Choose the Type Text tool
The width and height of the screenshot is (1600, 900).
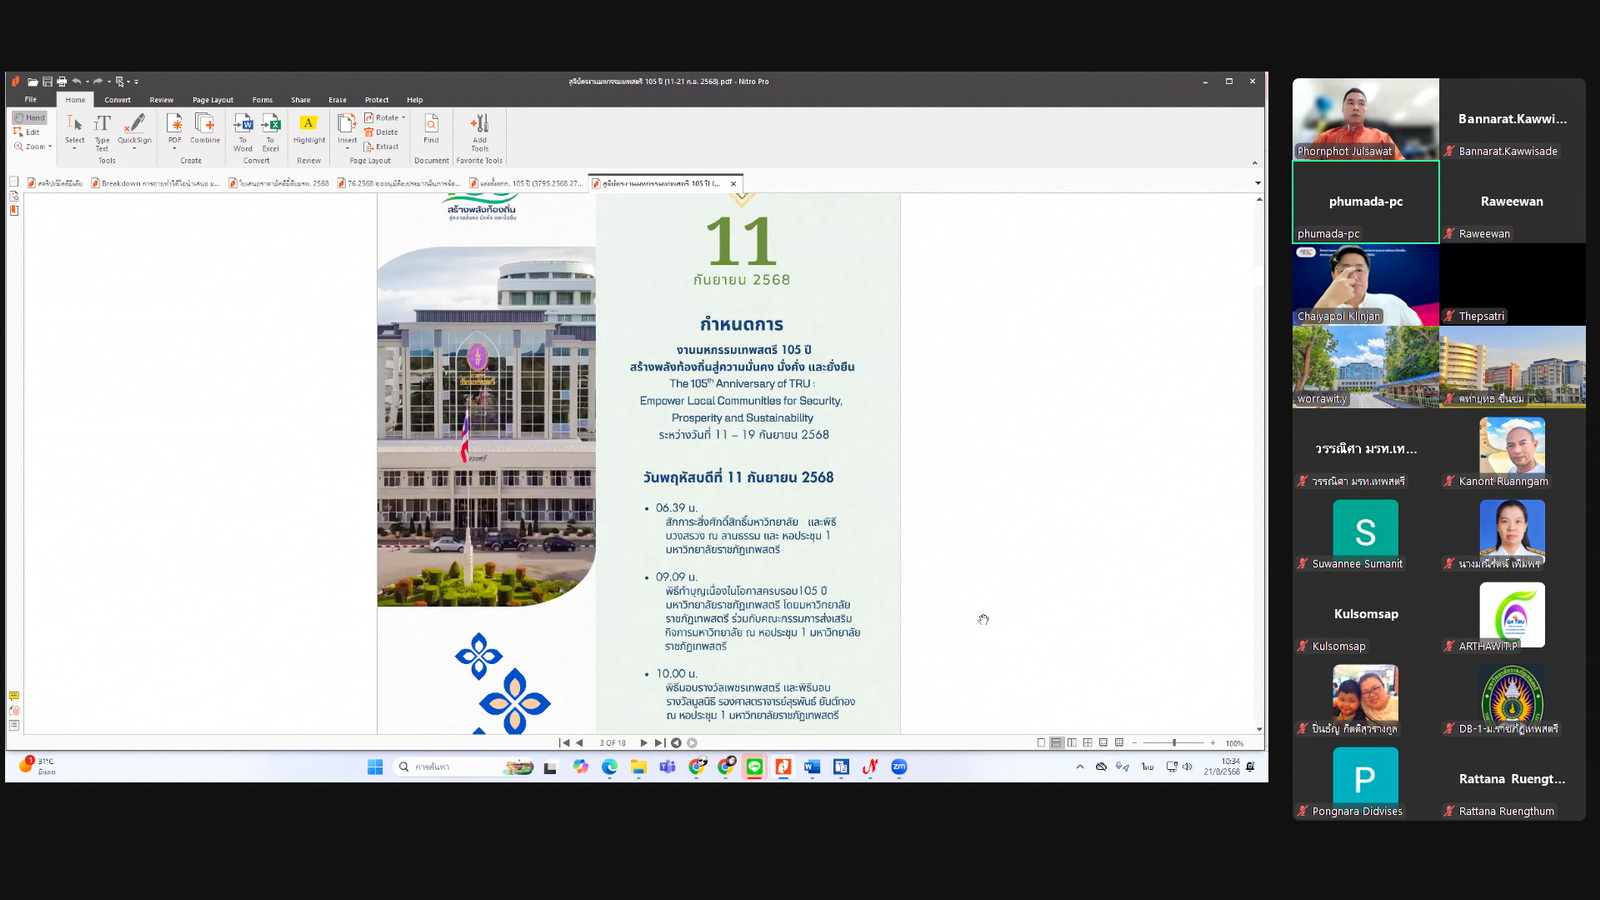tap(102, 131)
